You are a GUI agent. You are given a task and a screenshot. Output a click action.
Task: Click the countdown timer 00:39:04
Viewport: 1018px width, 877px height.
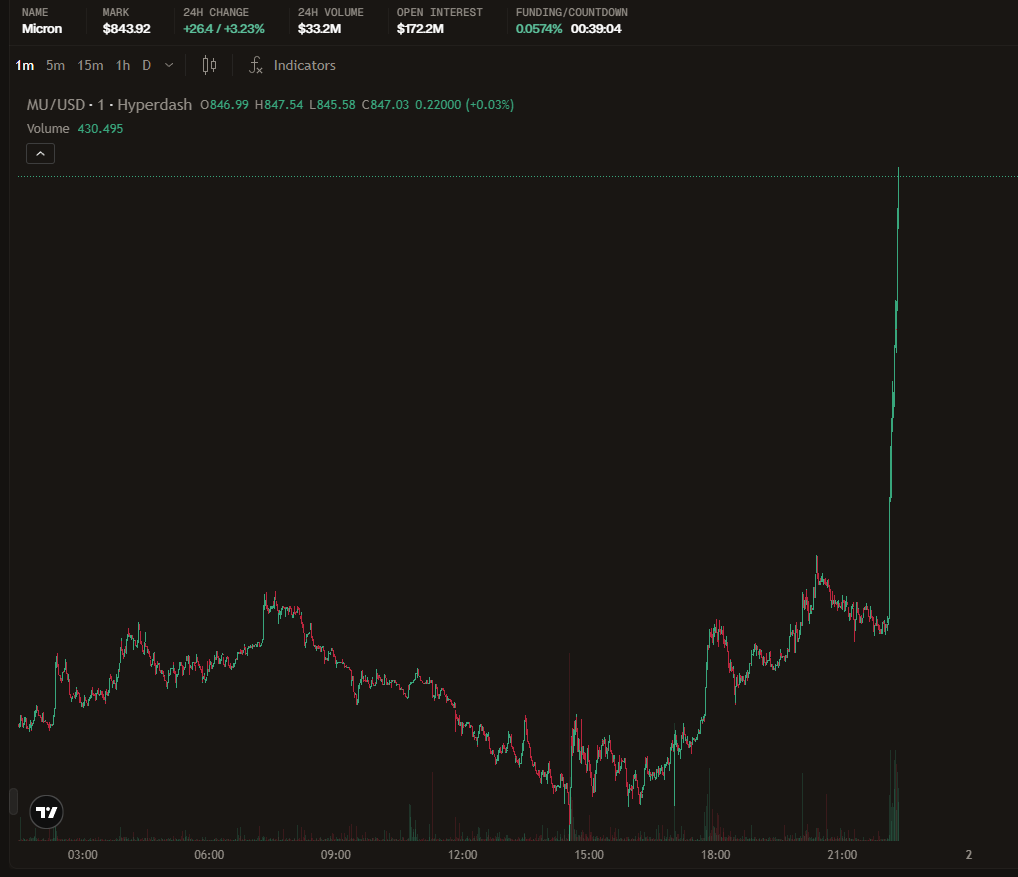coord(596,29)
